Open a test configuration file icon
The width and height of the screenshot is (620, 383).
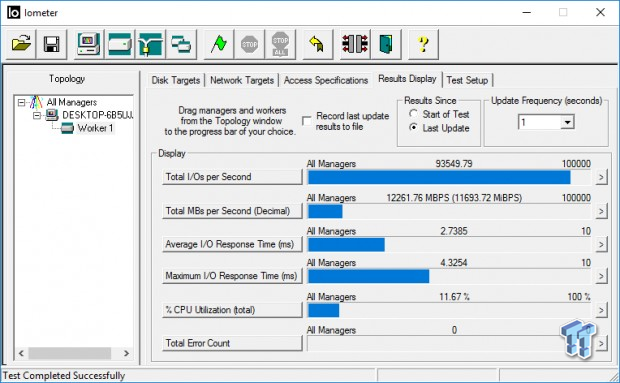(x=21, y=44)
